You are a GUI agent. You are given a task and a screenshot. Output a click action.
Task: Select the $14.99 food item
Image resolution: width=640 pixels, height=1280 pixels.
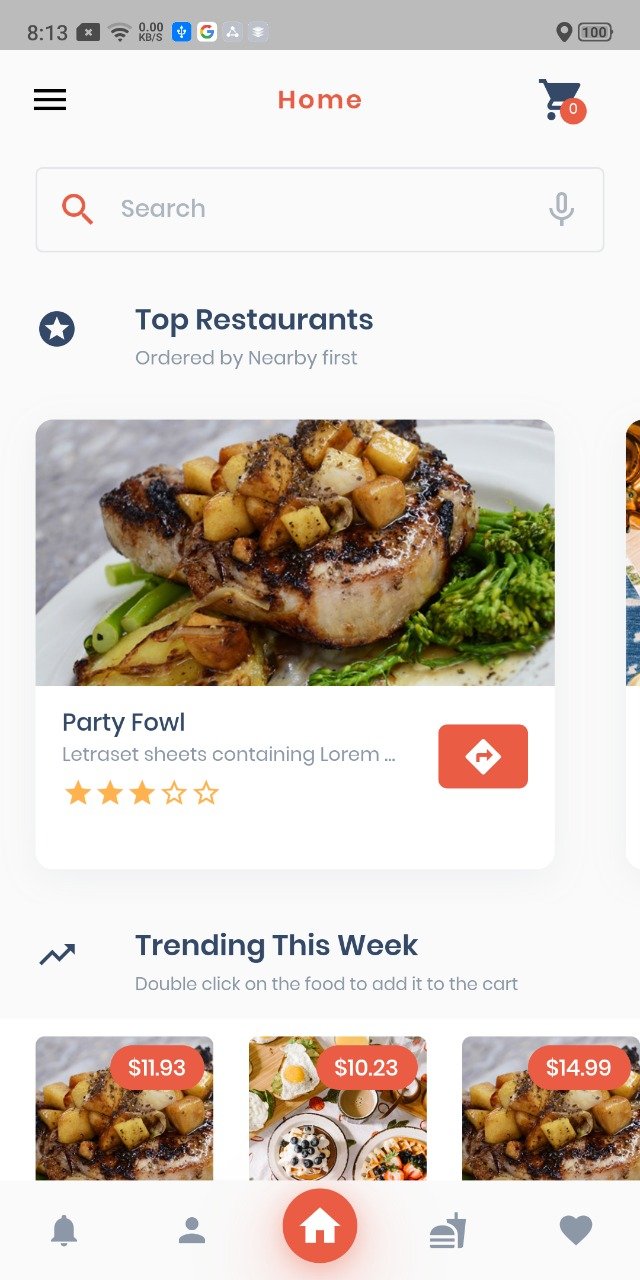550,1108
